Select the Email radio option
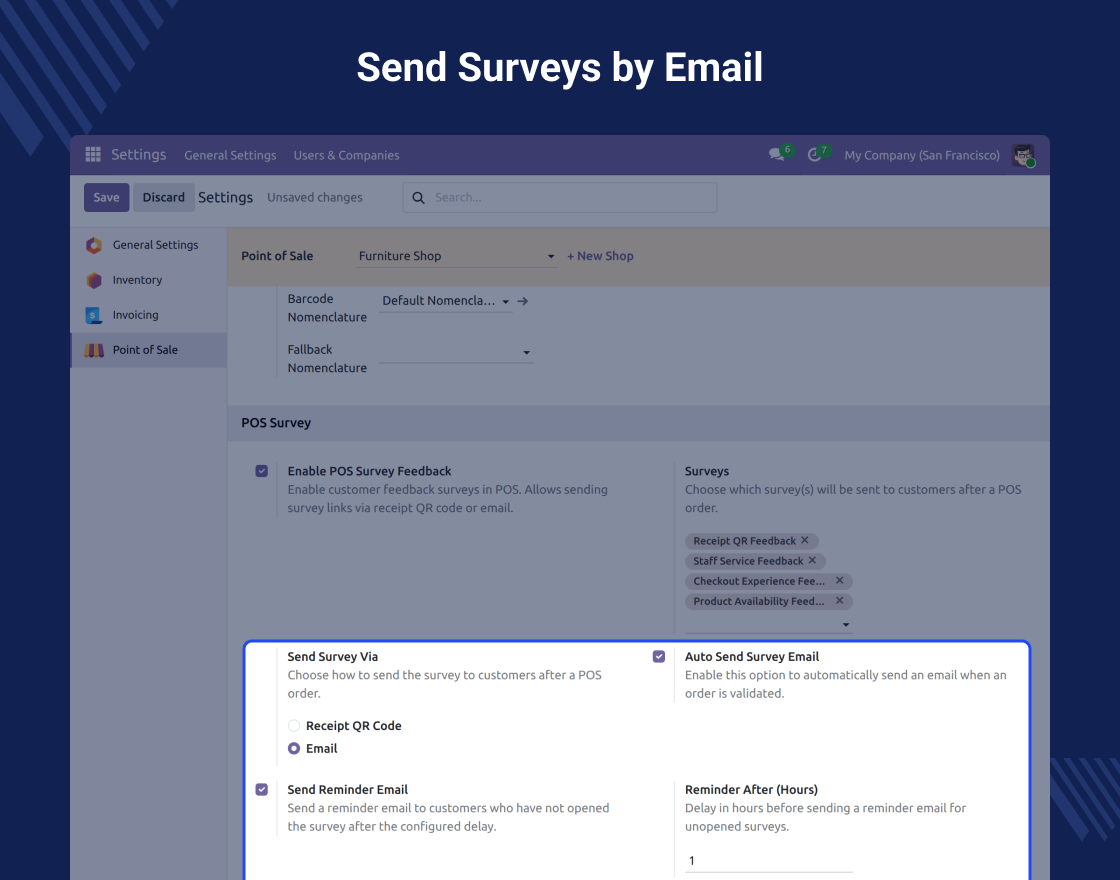The image size is (1120, 880). [x=294, y=749]
